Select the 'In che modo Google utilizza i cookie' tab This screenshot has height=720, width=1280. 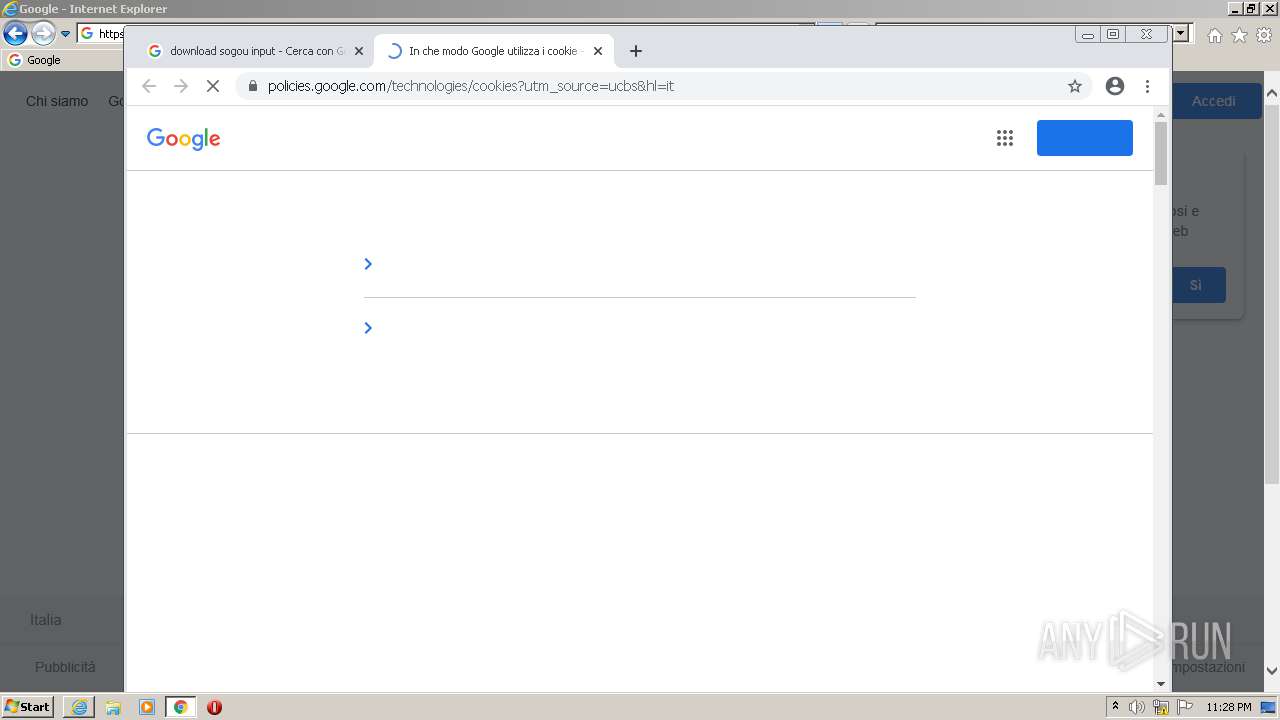(494, 51)
